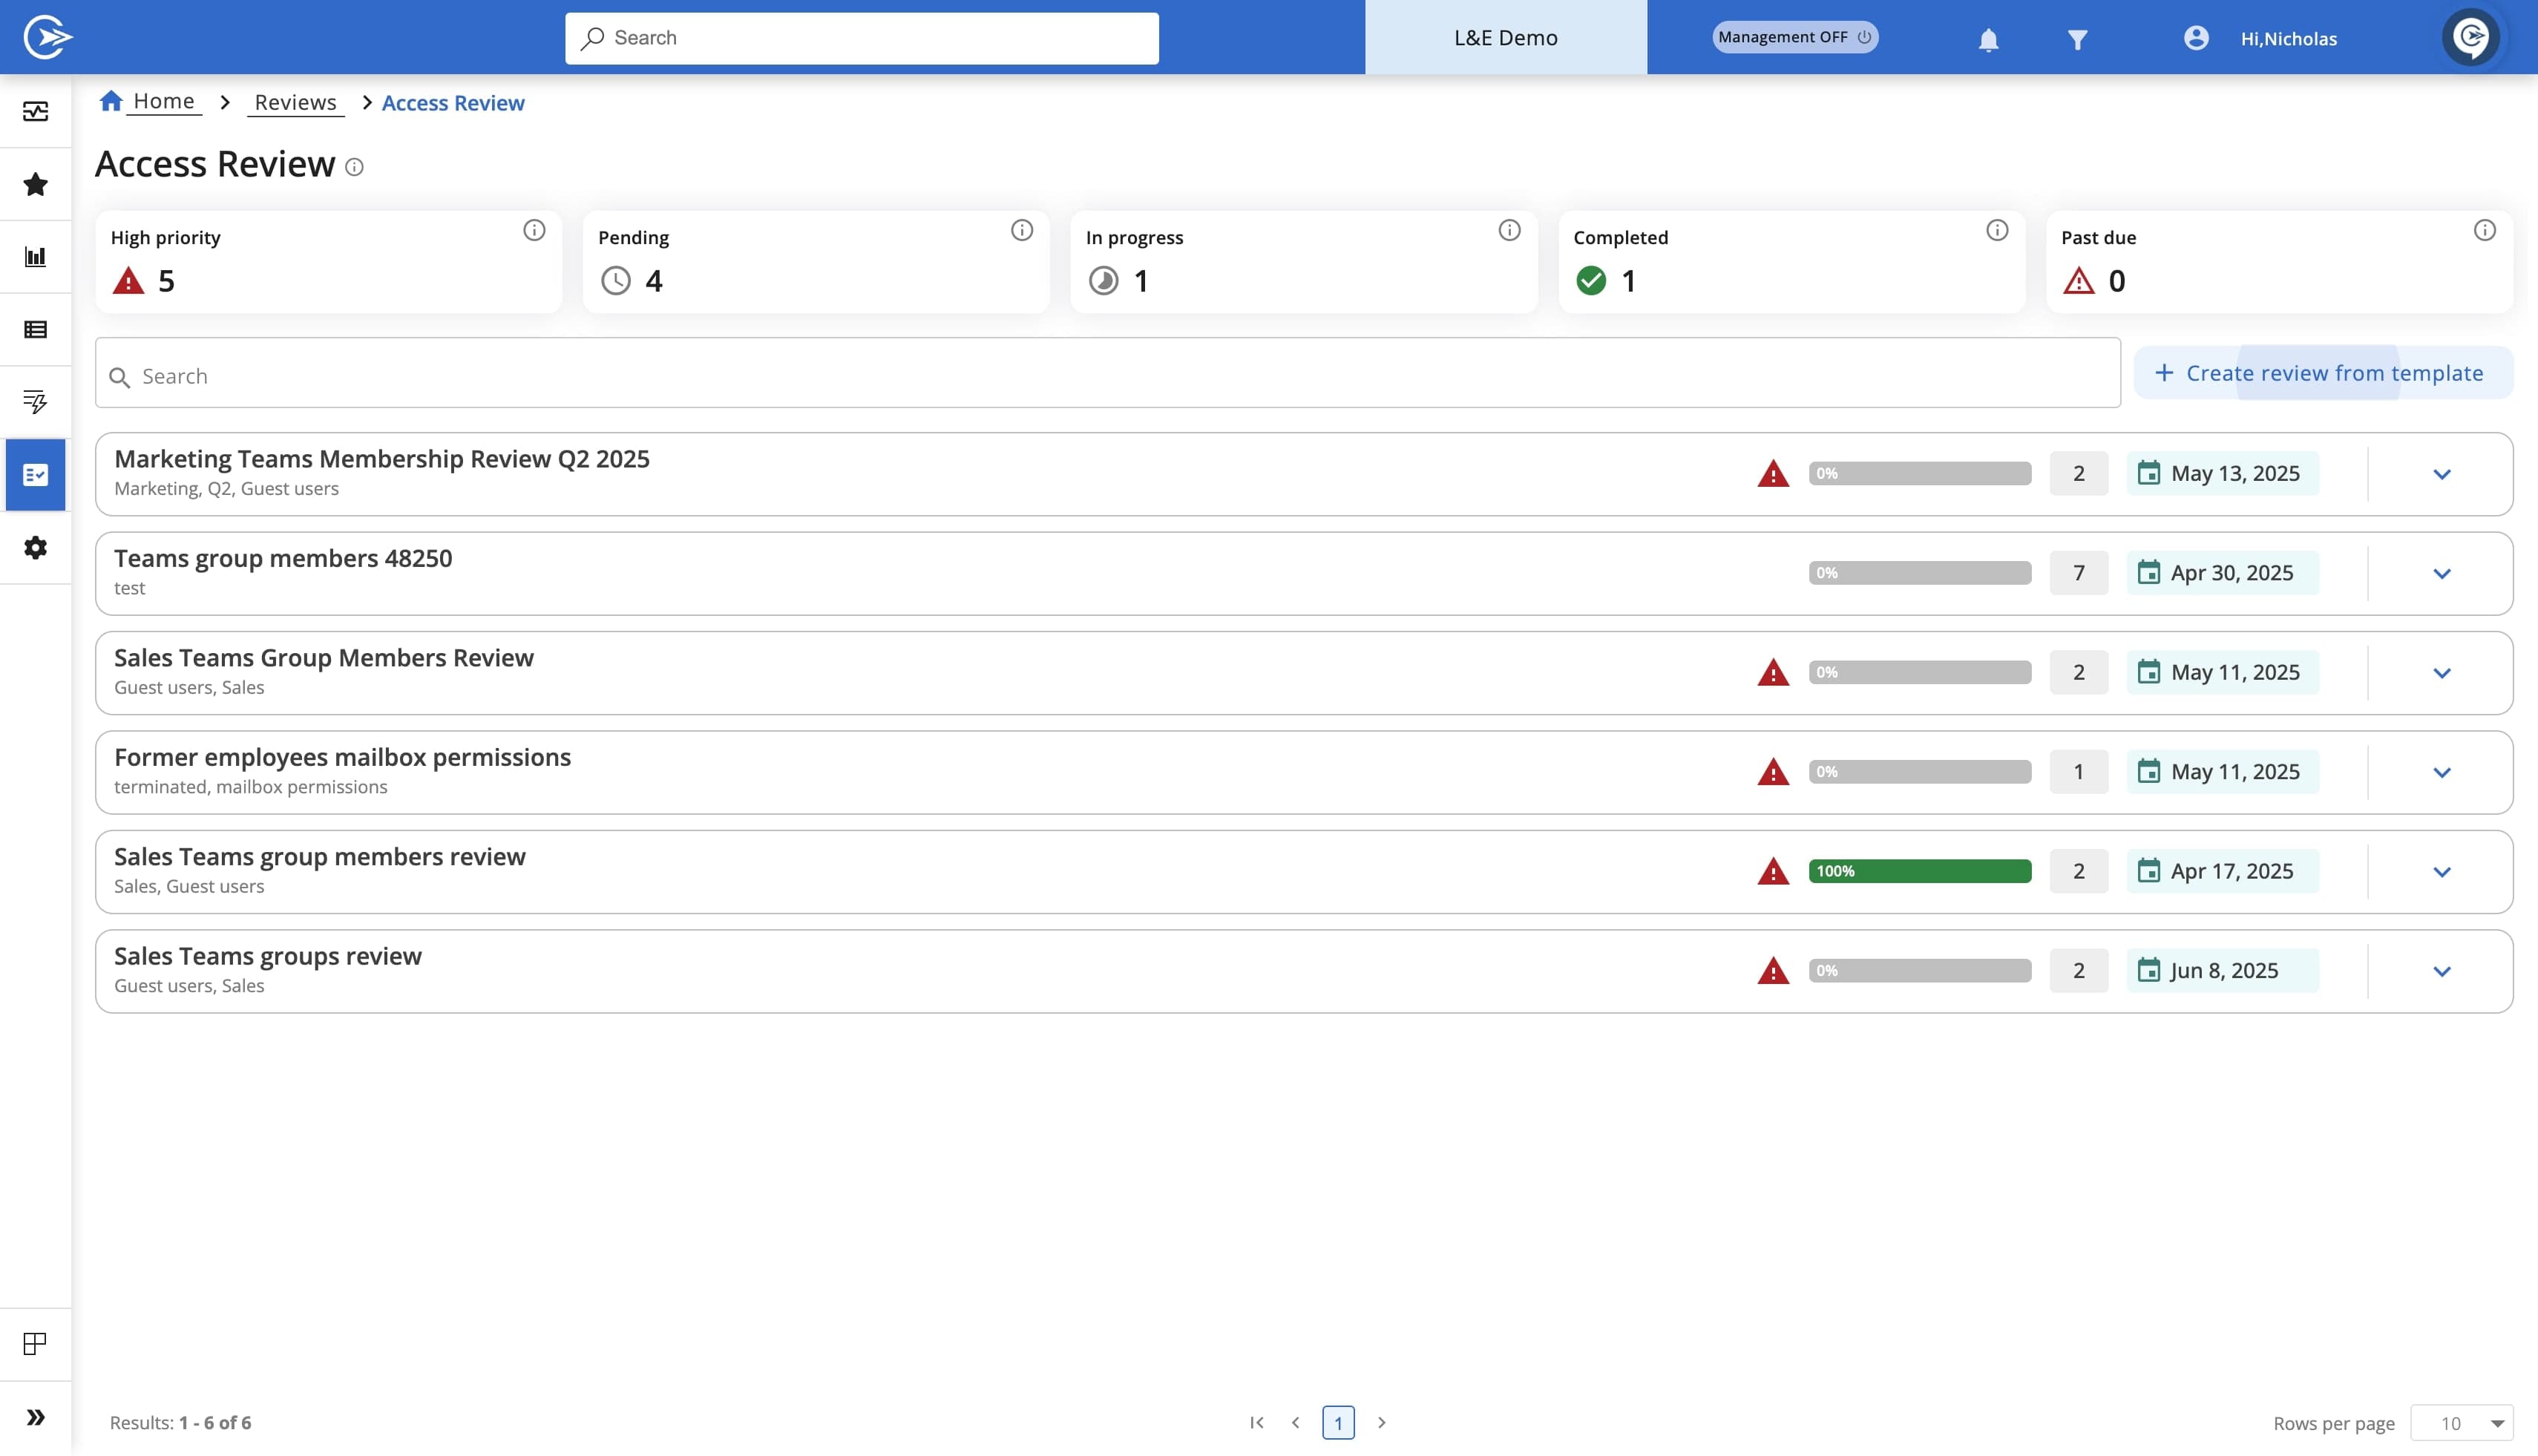The width and height of the screenshot is (2538, 1456).
Task: Click info icon next to Access Review title
Action: pos(354,167)
